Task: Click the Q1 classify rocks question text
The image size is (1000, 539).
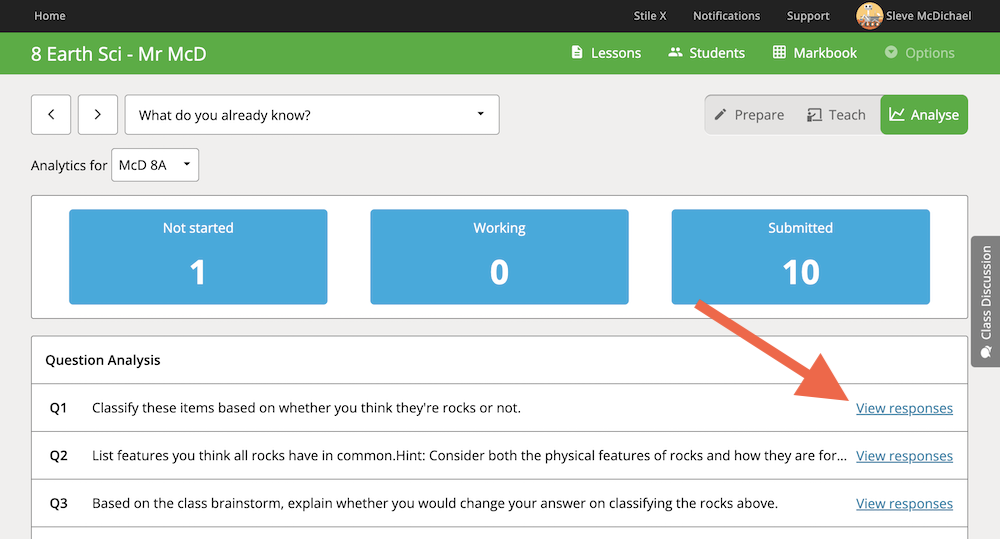Action: [306, 408]
